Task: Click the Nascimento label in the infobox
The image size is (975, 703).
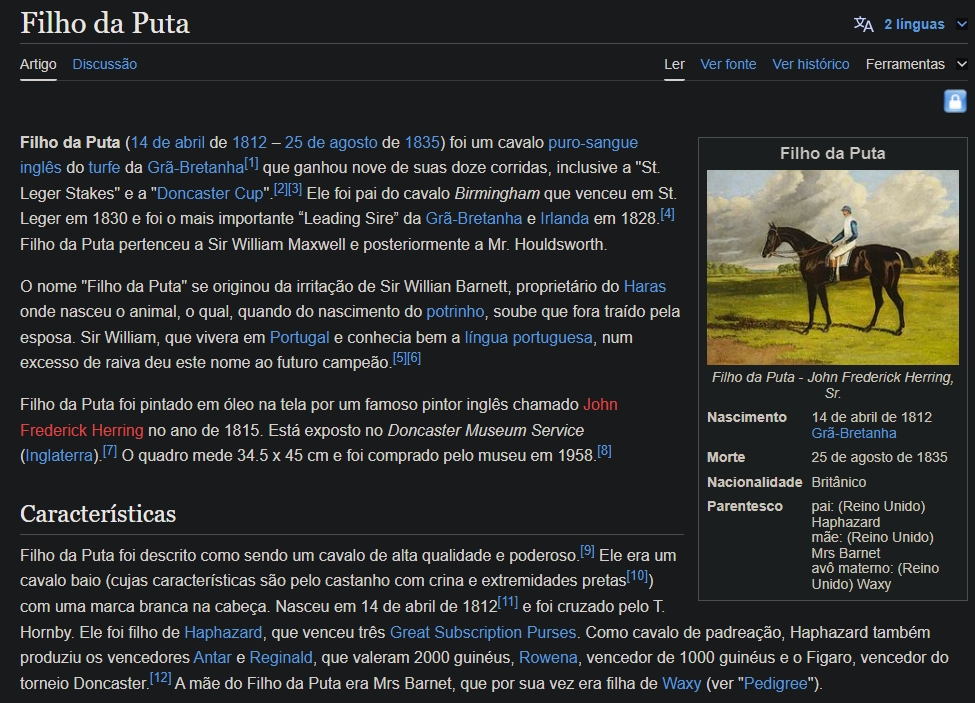Action: pyautogui.click(x=747, y=417)
